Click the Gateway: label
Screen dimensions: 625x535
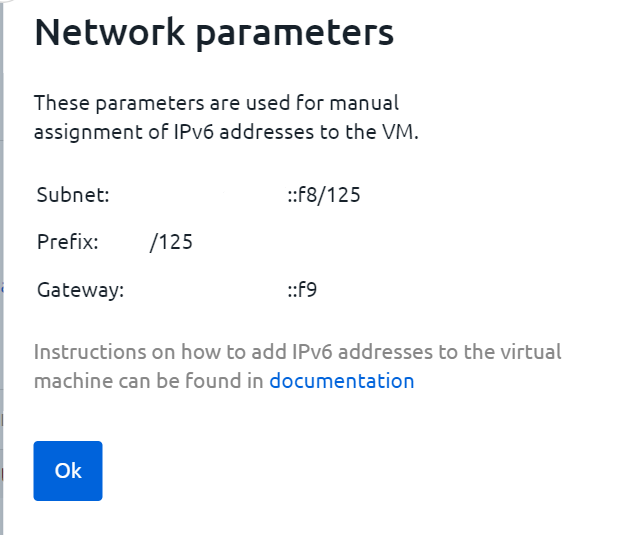[x=81, y=290]
